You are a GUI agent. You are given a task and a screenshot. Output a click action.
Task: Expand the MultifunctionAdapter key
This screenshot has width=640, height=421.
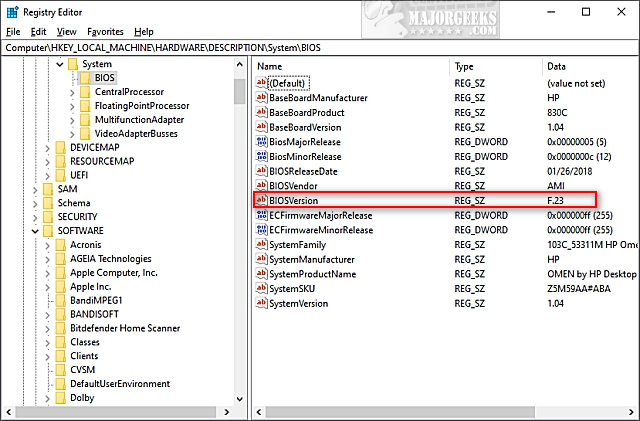pyautogui.click(x=72, y=120)
